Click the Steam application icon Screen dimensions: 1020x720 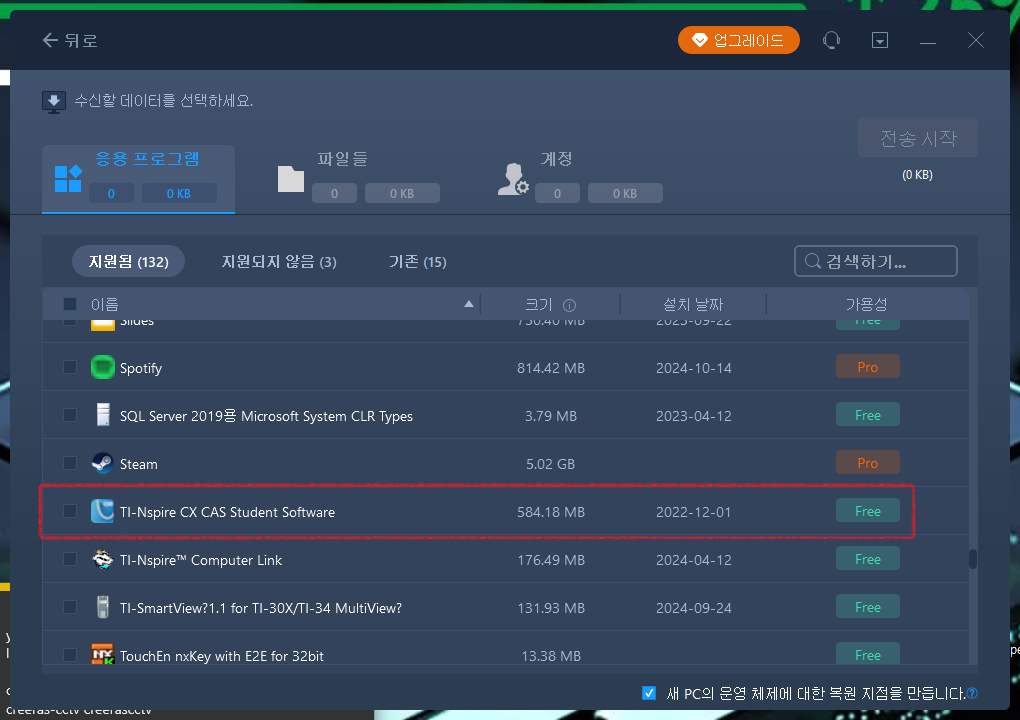pyautogui.click(x=102, y=462)
